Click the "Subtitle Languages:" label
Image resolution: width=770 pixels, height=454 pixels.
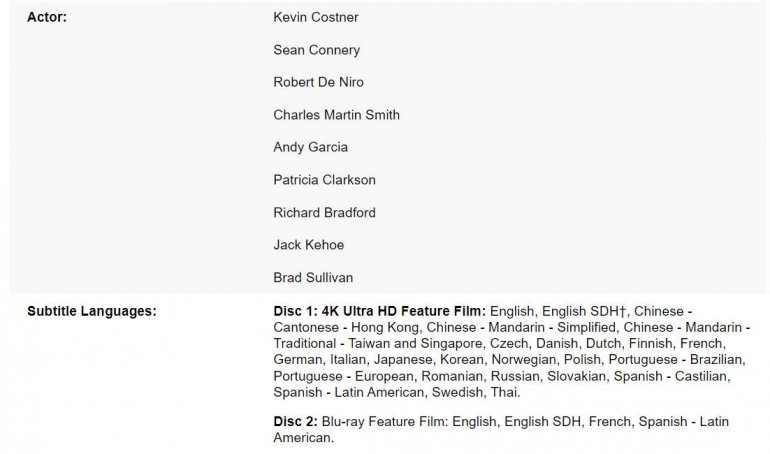point(91,311)
